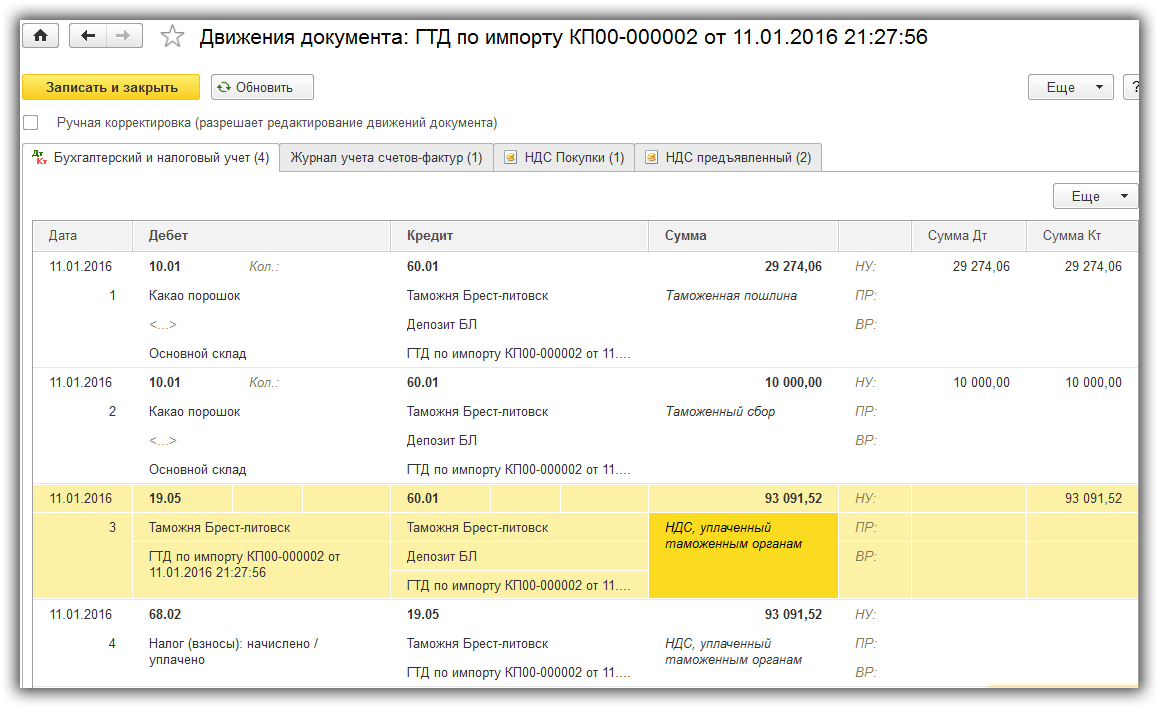Go back with the left arrow
The image size is (1159, 708).
88,36
